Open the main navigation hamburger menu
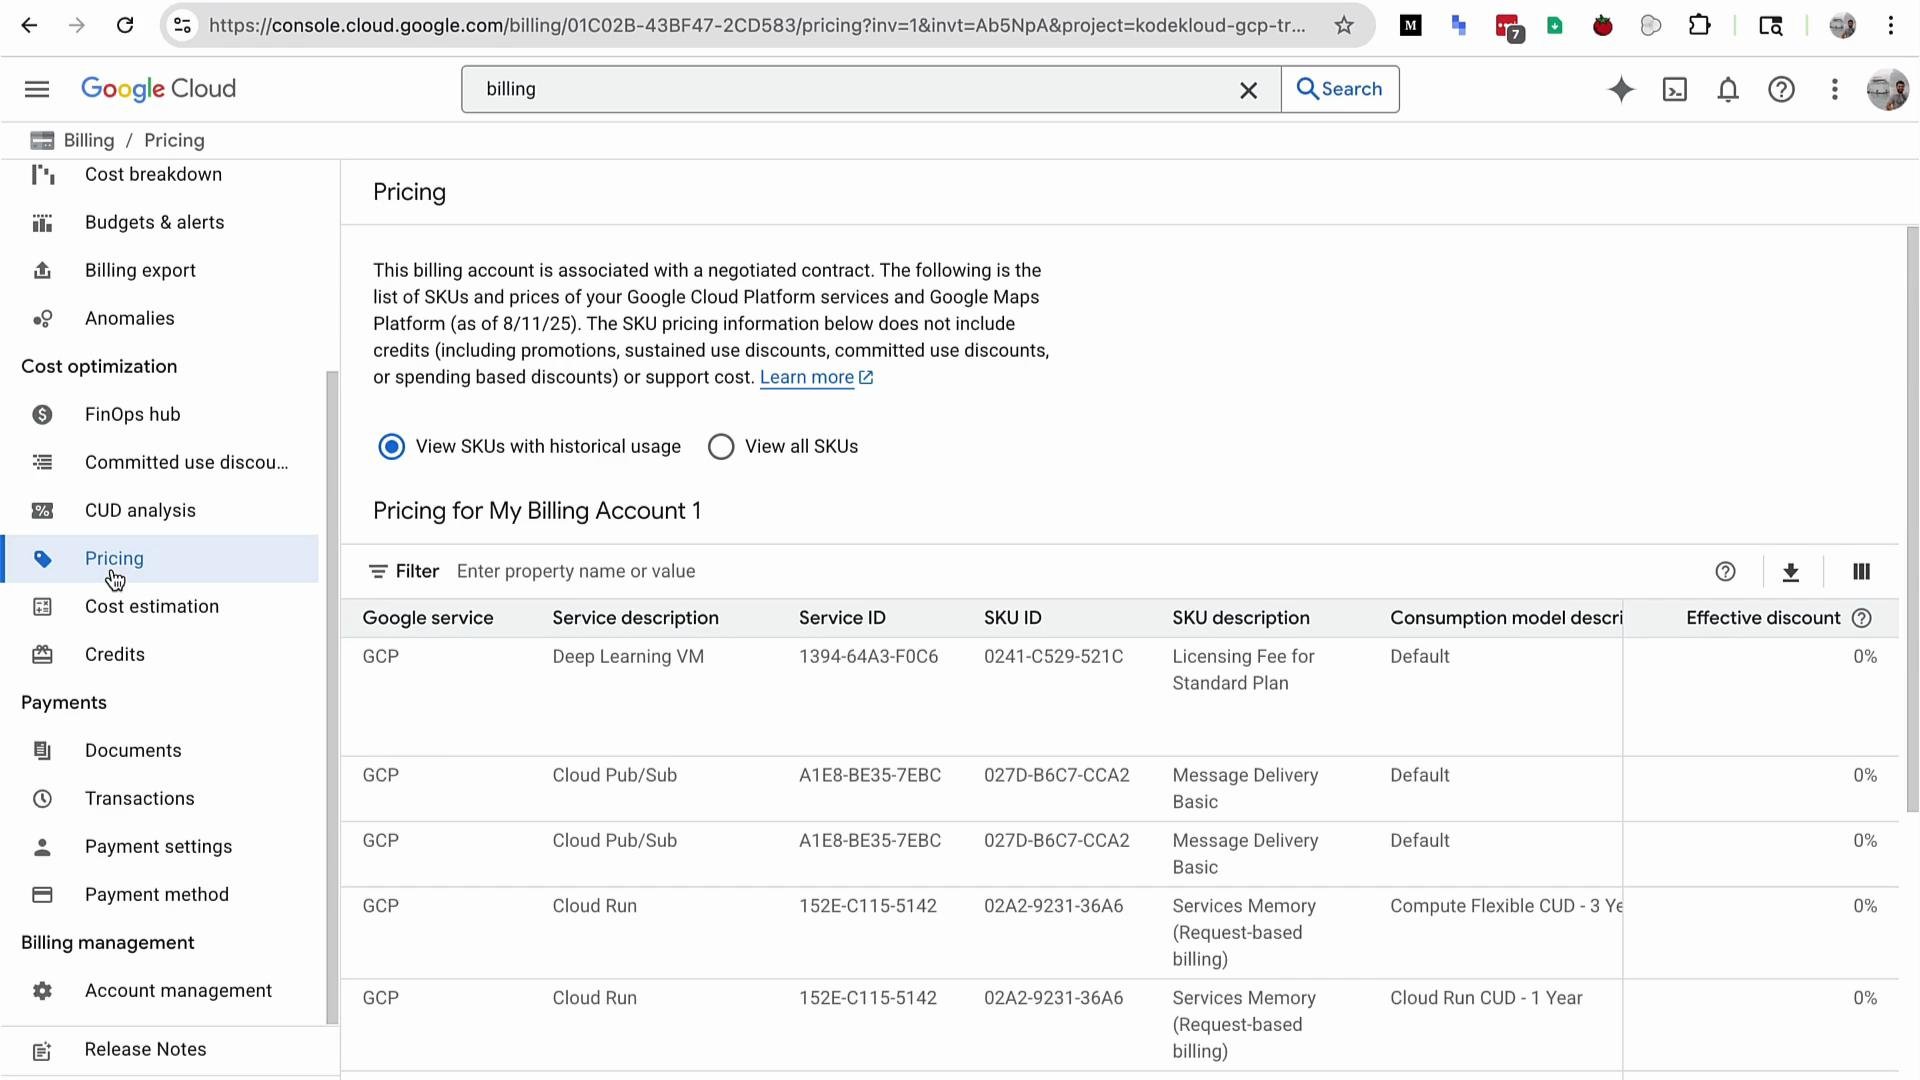Viewport: 1920px width, 1080px height. [37, 89]
